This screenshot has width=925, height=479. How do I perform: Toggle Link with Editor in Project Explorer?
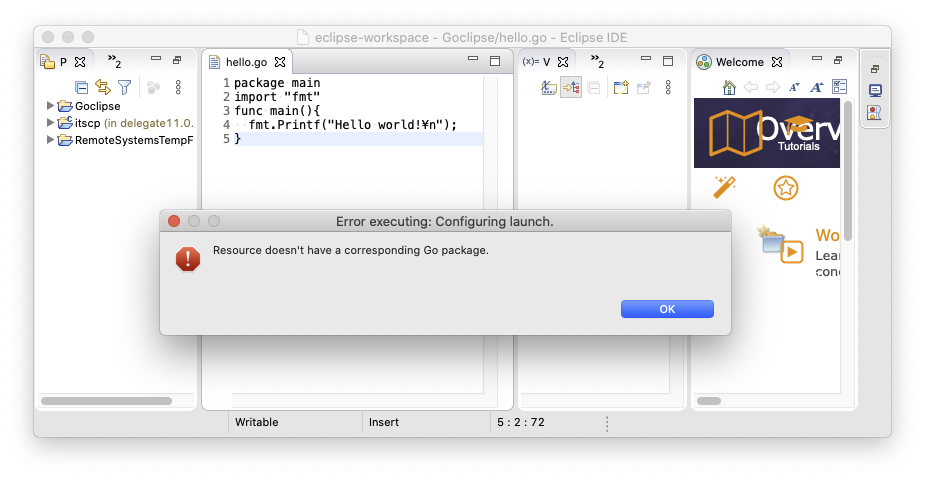[x=102, y=88]
